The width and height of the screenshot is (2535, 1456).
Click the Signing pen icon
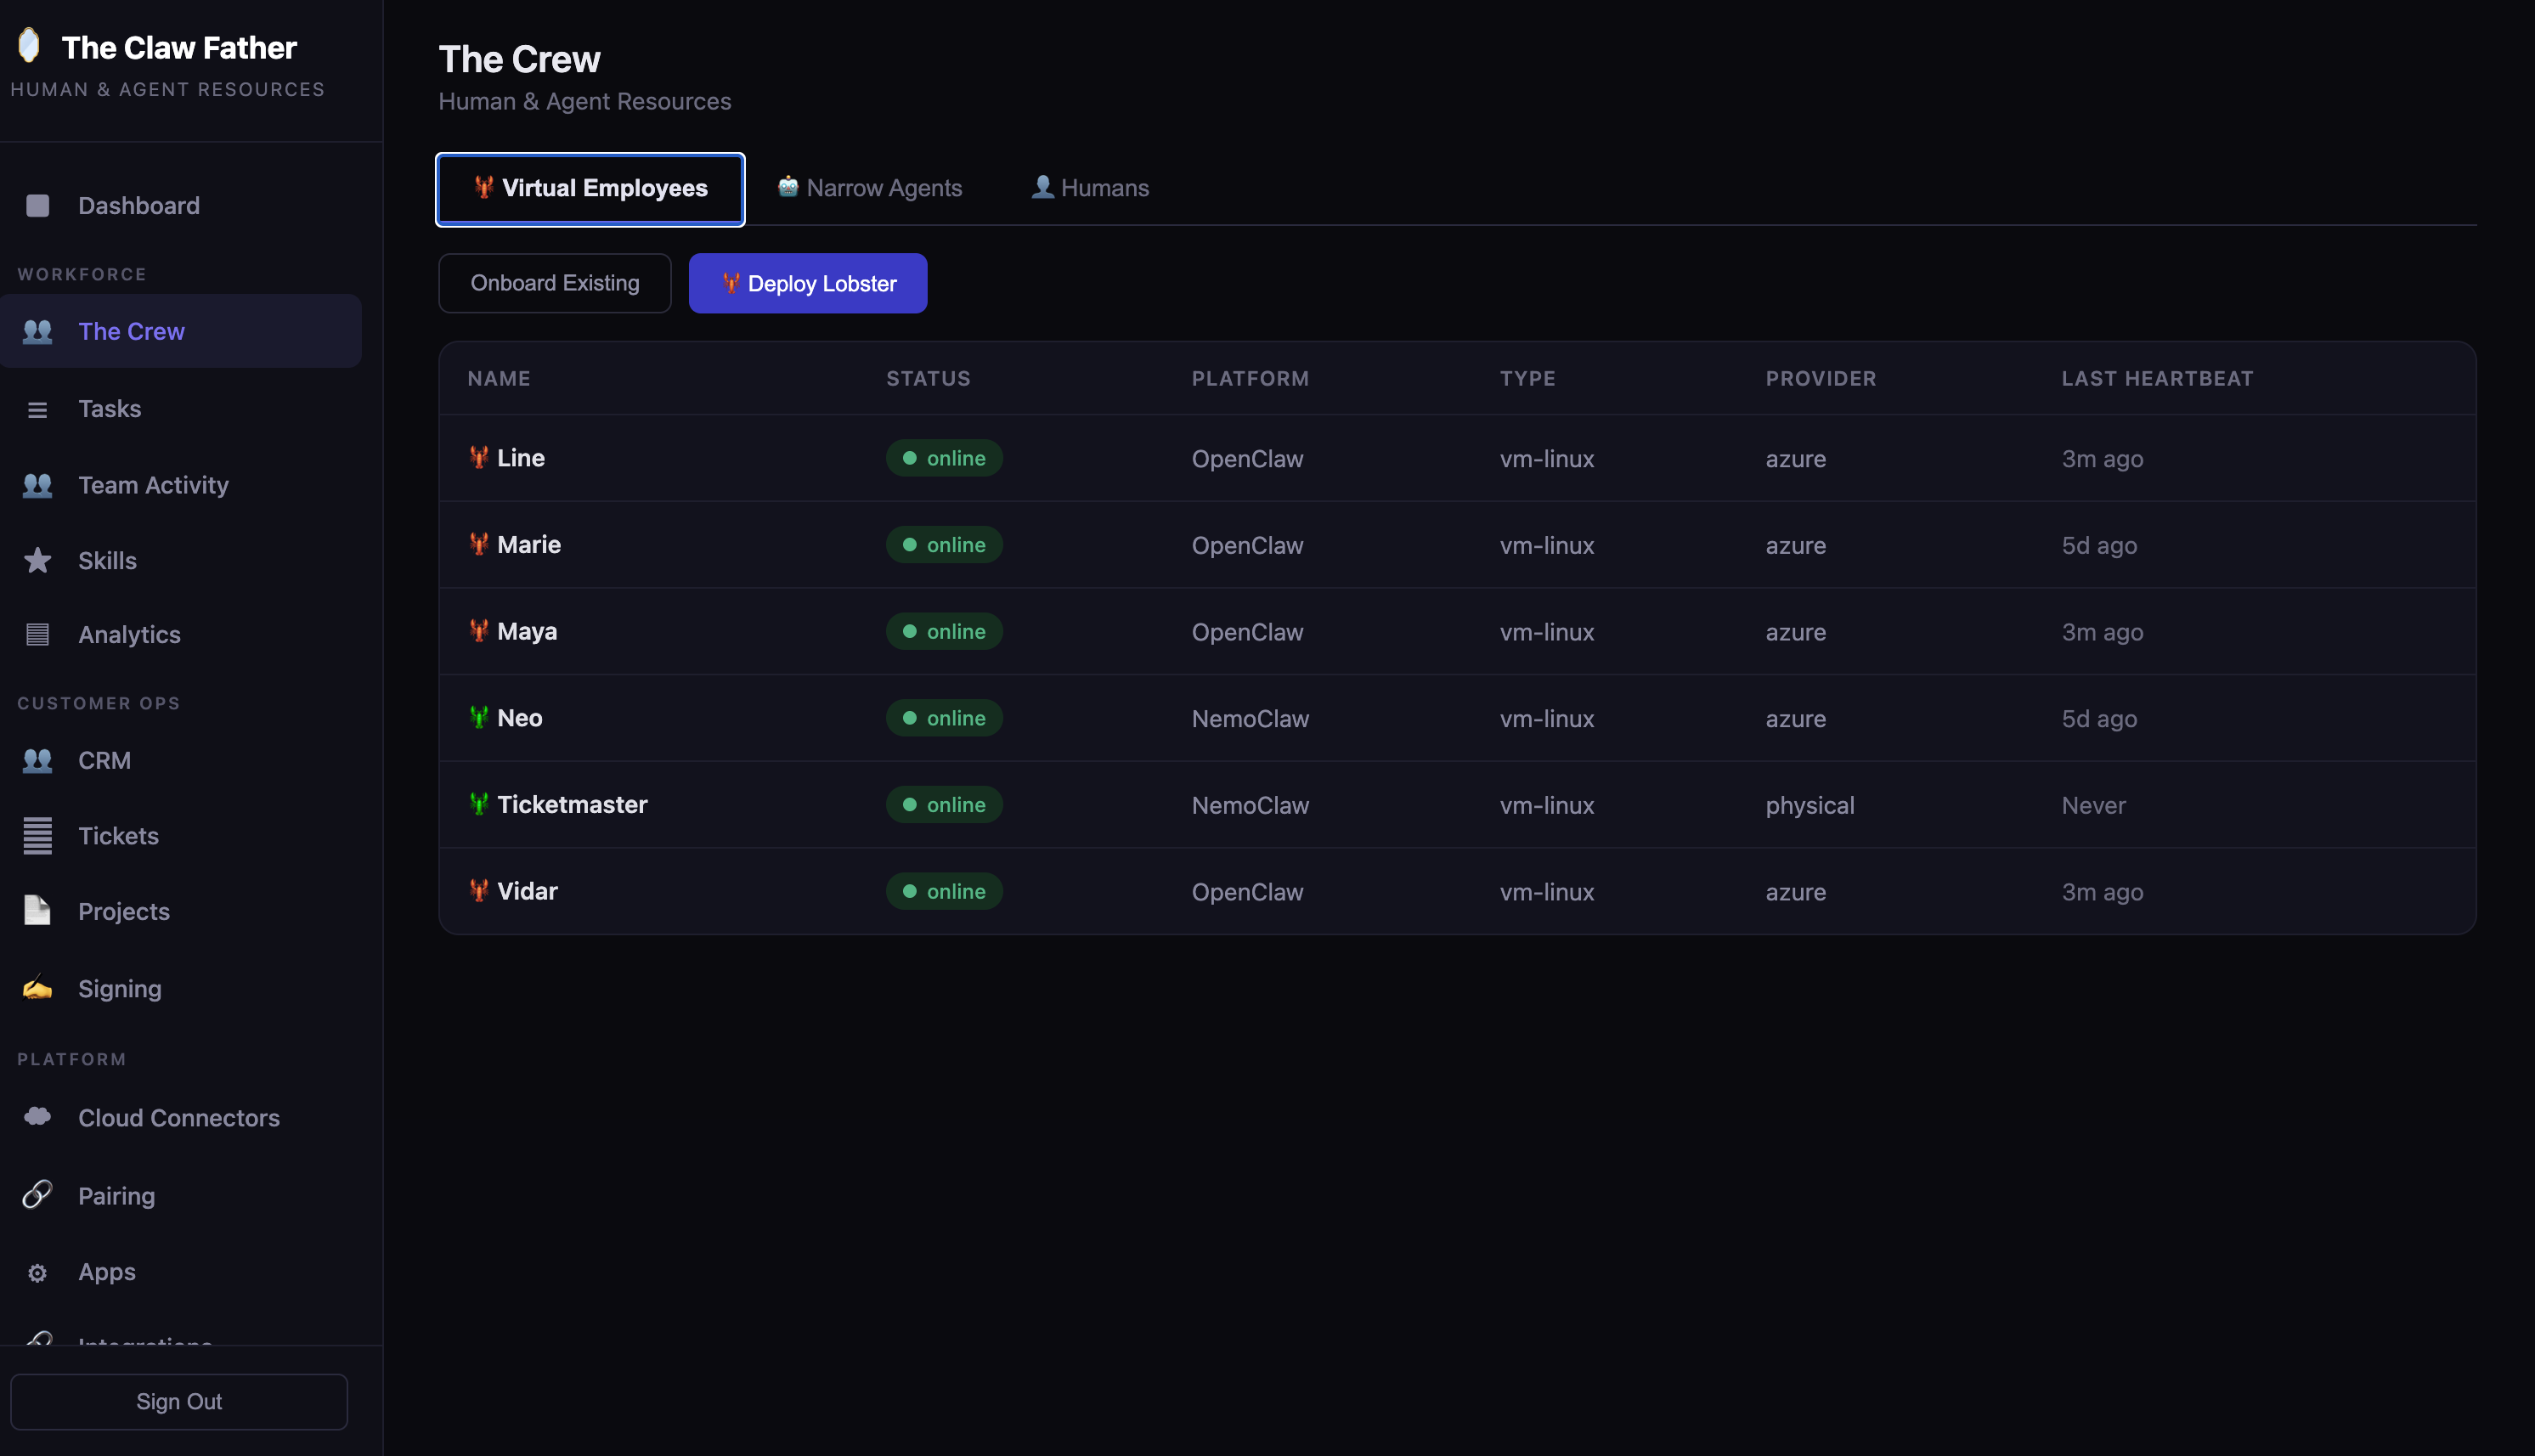[37, 988]
